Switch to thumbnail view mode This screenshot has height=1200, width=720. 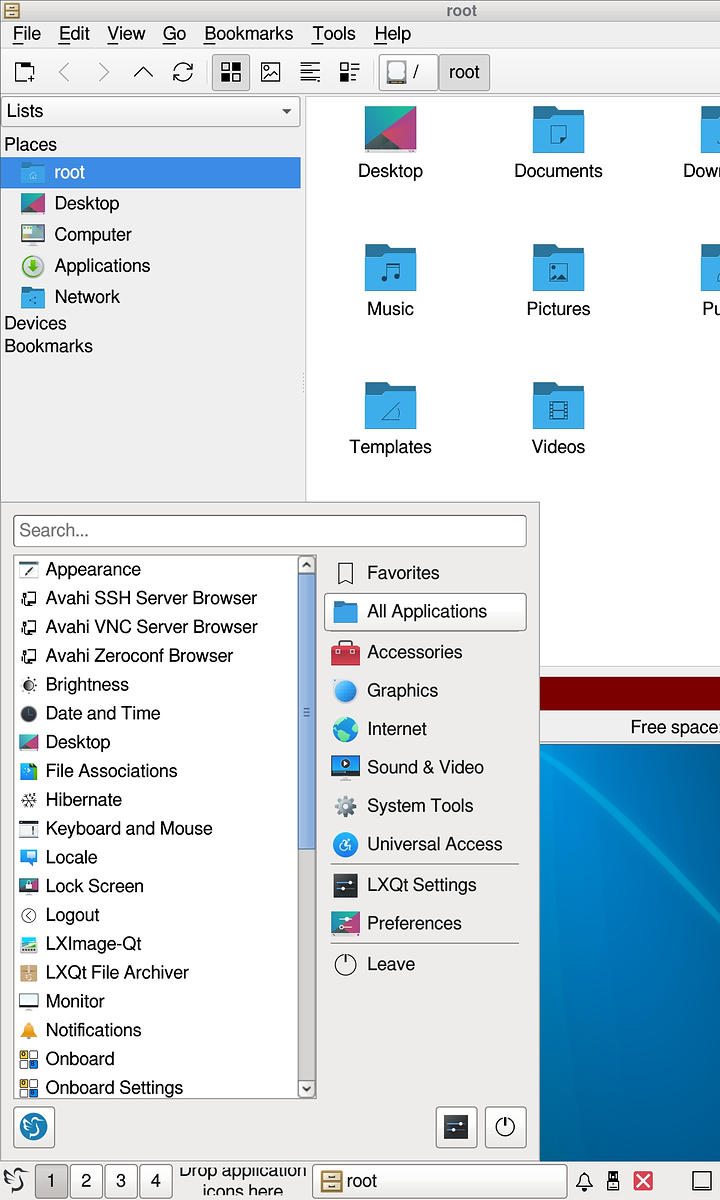tap(270, 72)
